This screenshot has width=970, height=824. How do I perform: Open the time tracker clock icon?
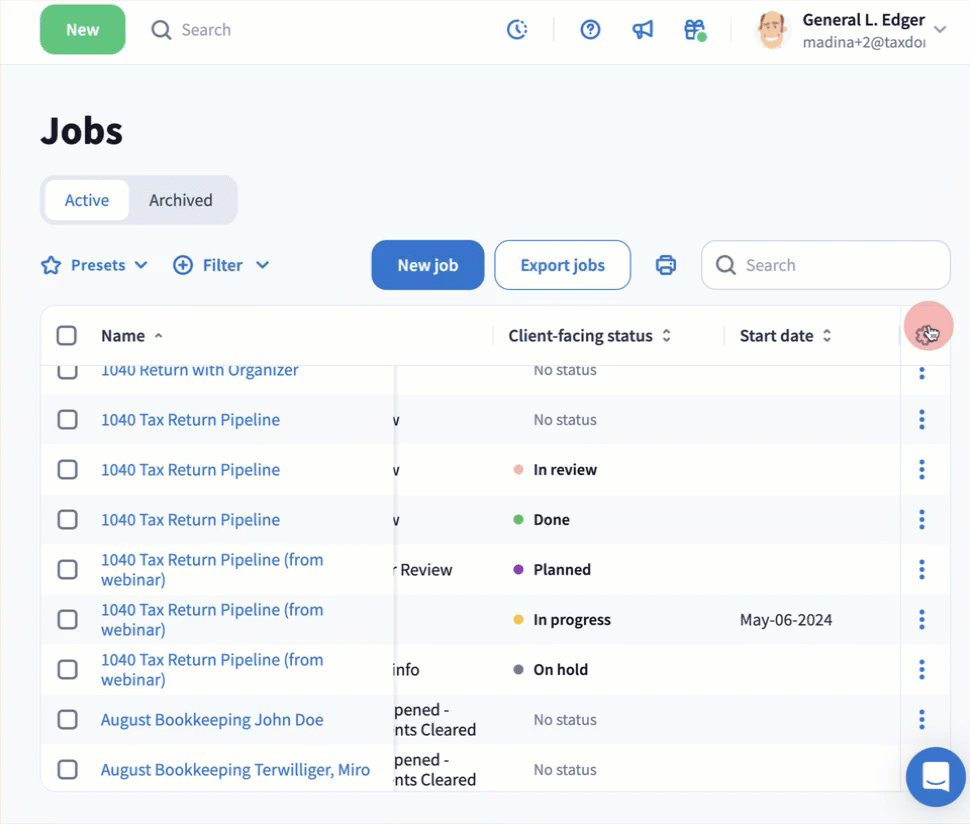517,30
